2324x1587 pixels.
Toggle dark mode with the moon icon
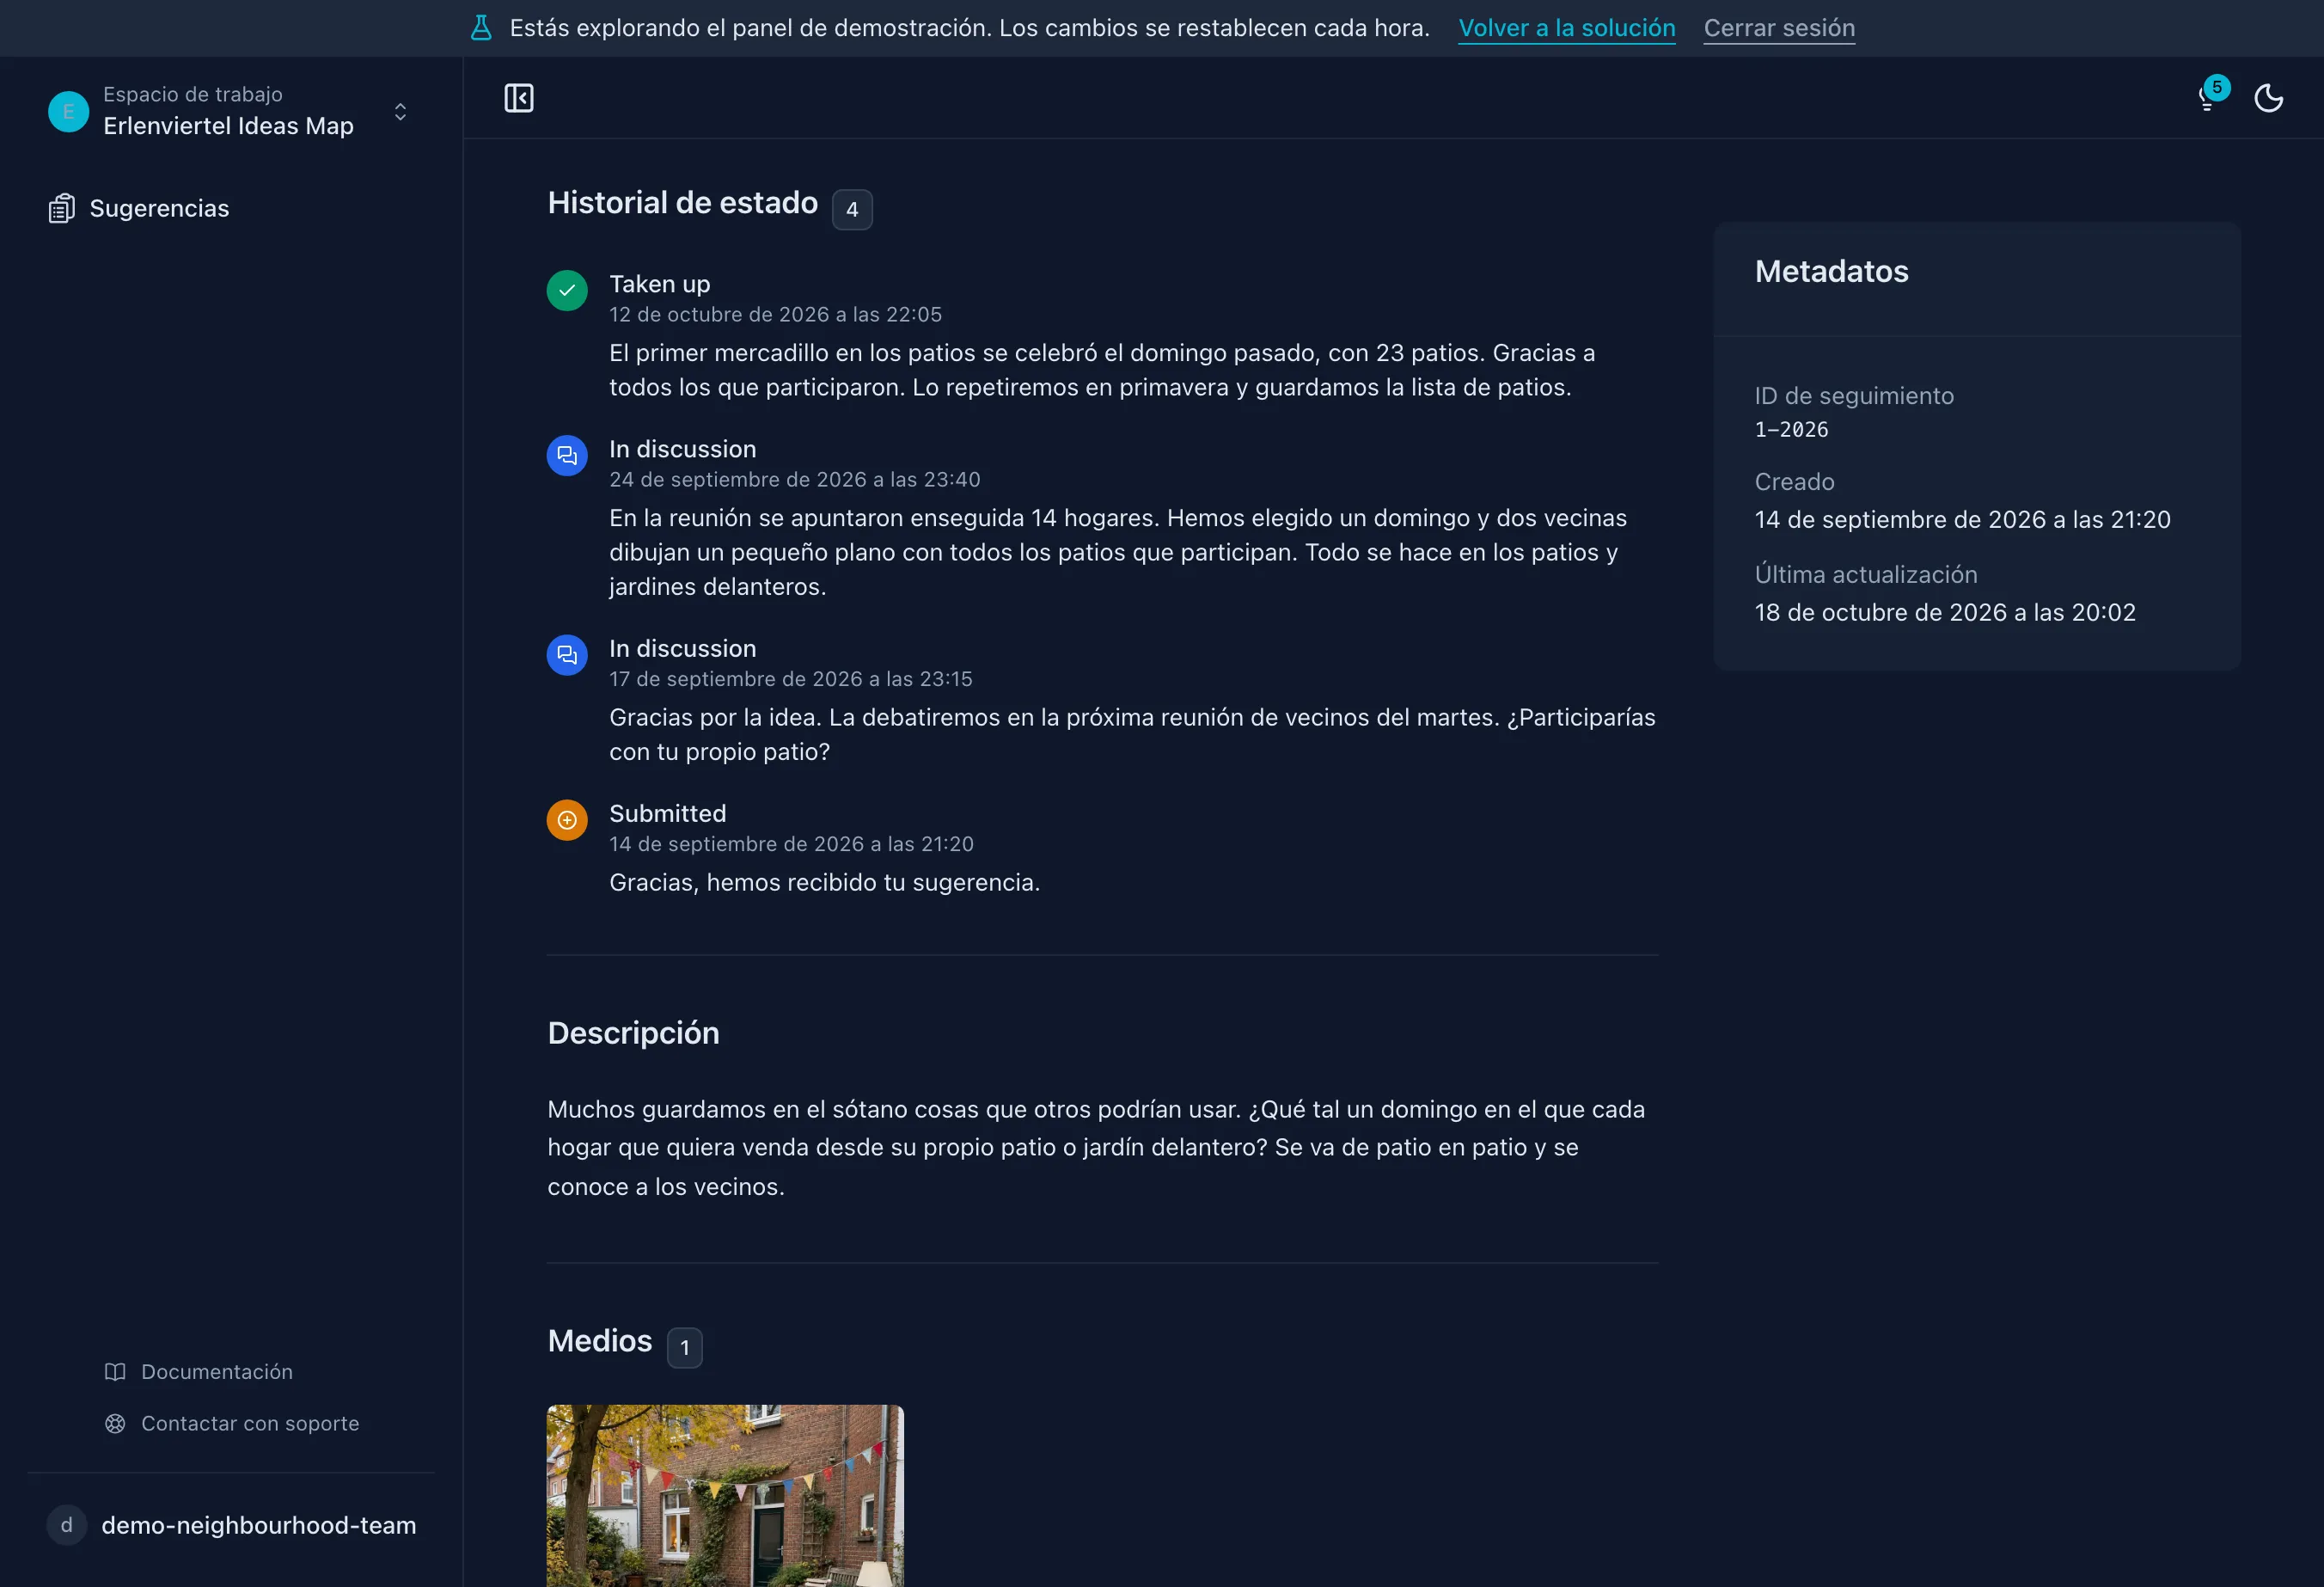pyautogui.click(x=2268, y=98)
